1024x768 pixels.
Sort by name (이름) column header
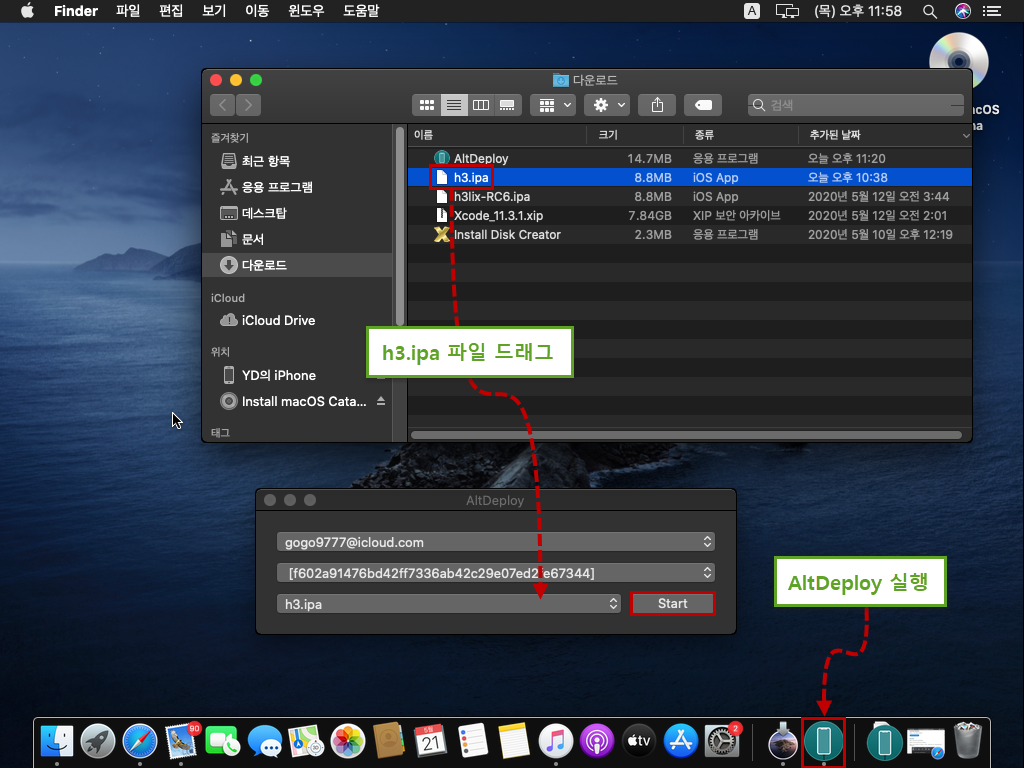tap(497, 135)
